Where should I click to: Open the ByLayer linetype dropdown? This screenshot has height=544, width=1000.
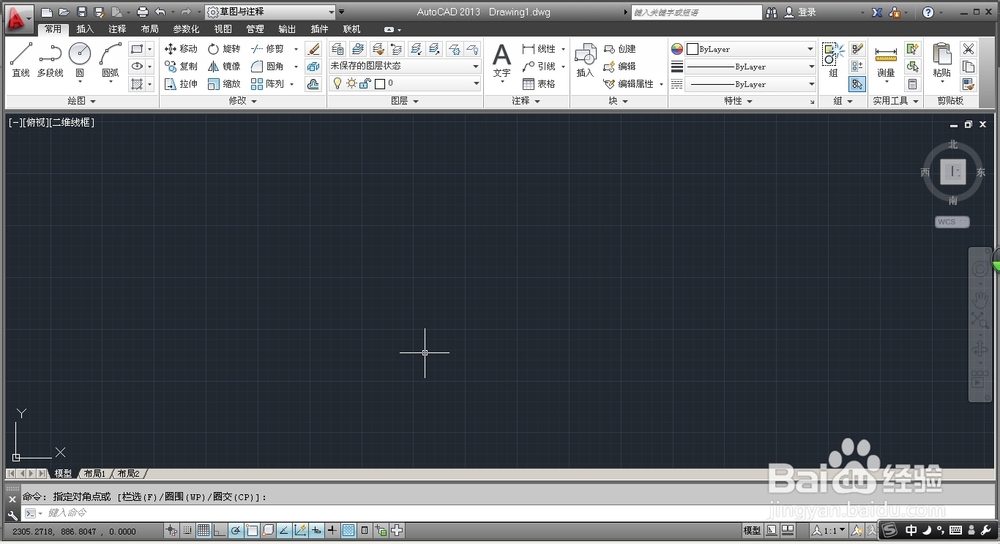click(x=750, y=84)
